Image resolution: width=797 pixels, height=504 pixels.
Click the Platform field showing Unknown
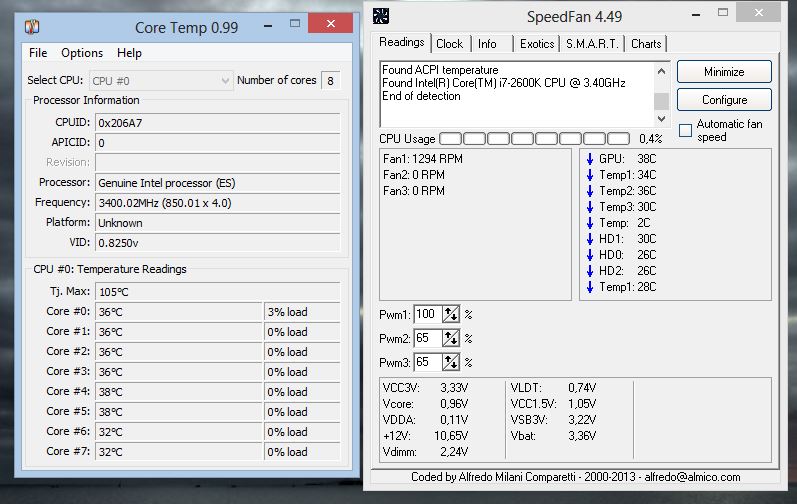(218, 223)
